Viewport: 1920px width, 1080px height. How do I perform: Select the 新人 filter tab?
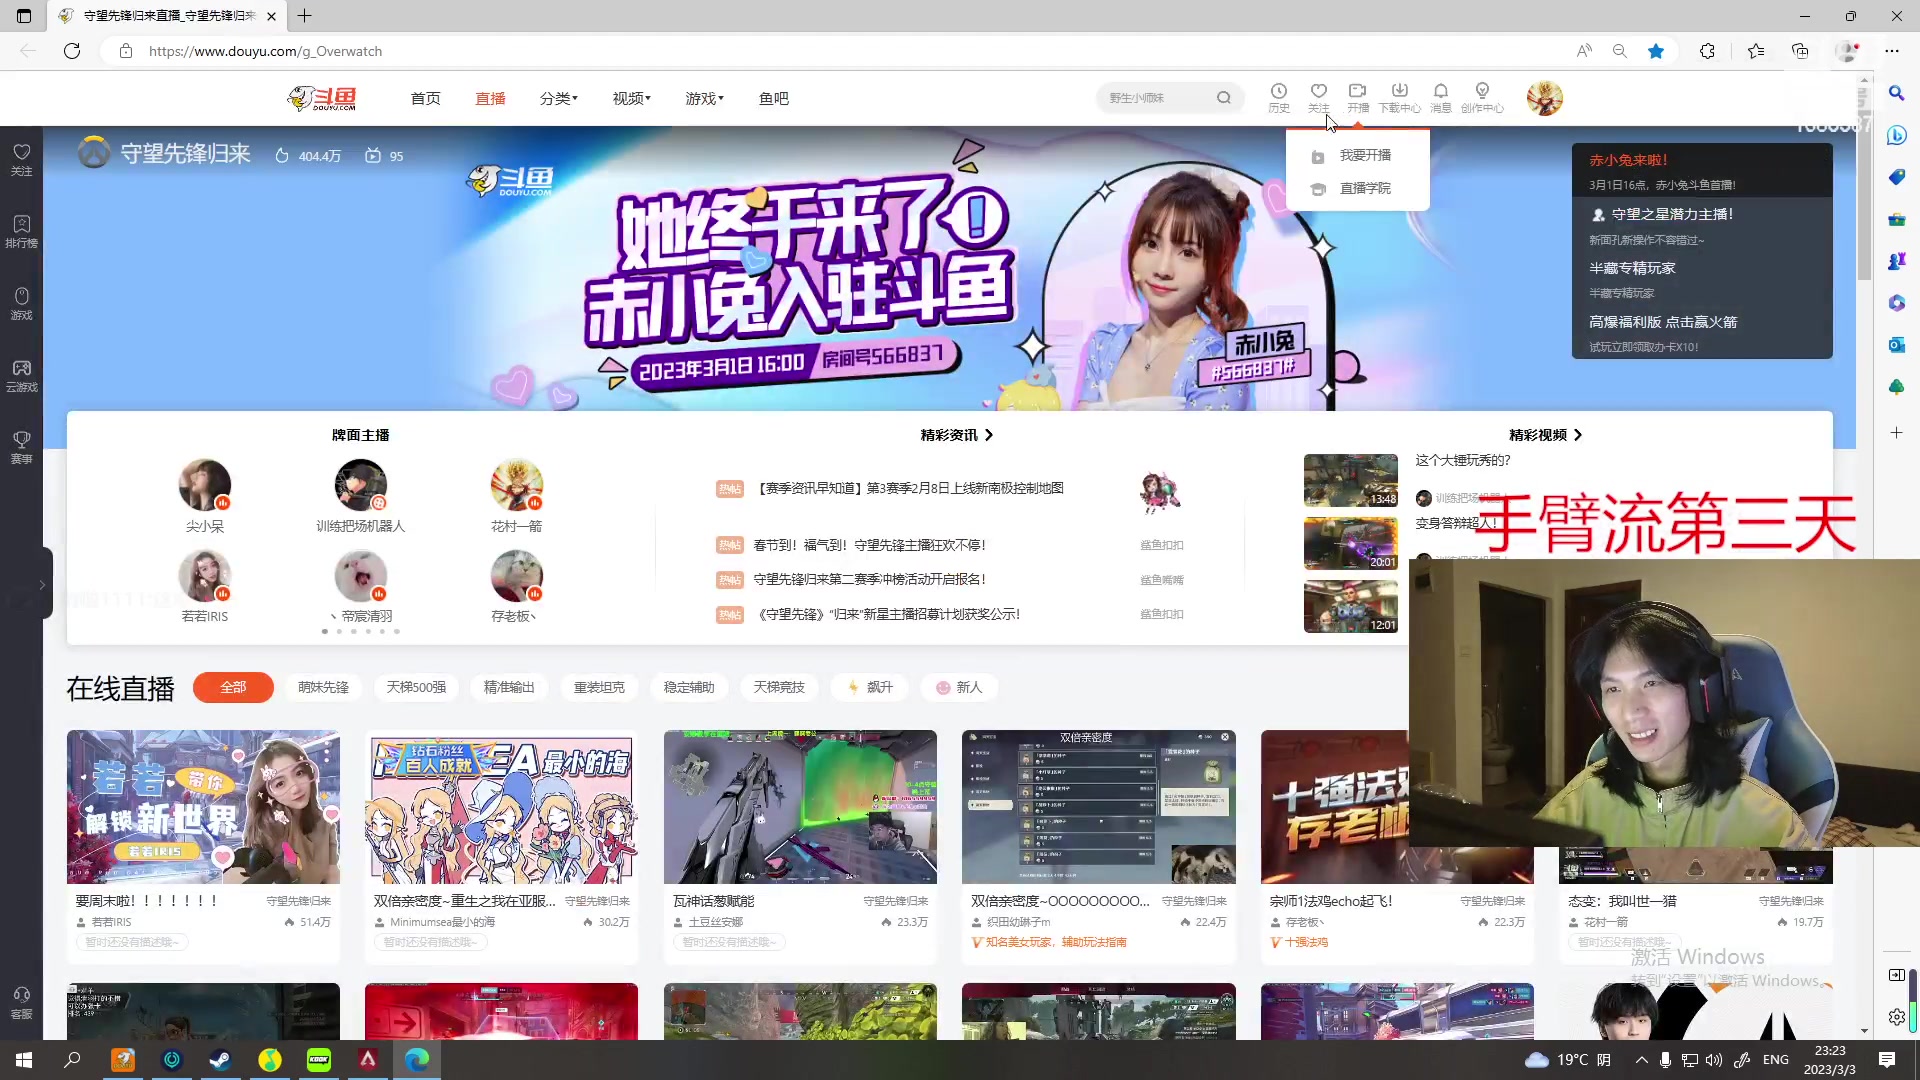[959, 687]
